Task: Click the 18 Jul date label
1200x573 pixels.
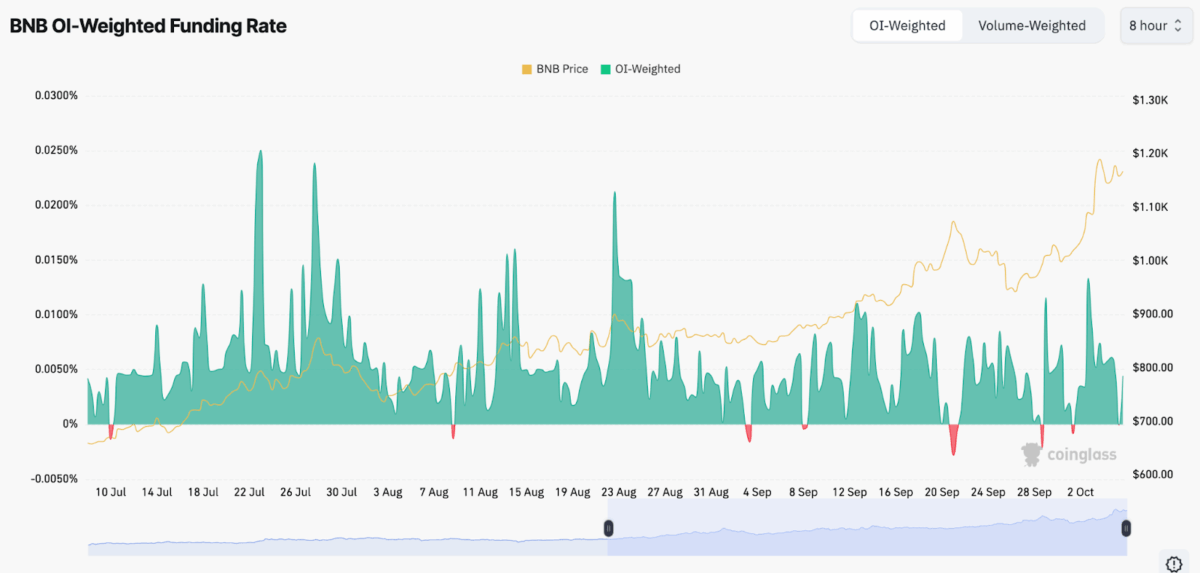Action: click(203, 492)
